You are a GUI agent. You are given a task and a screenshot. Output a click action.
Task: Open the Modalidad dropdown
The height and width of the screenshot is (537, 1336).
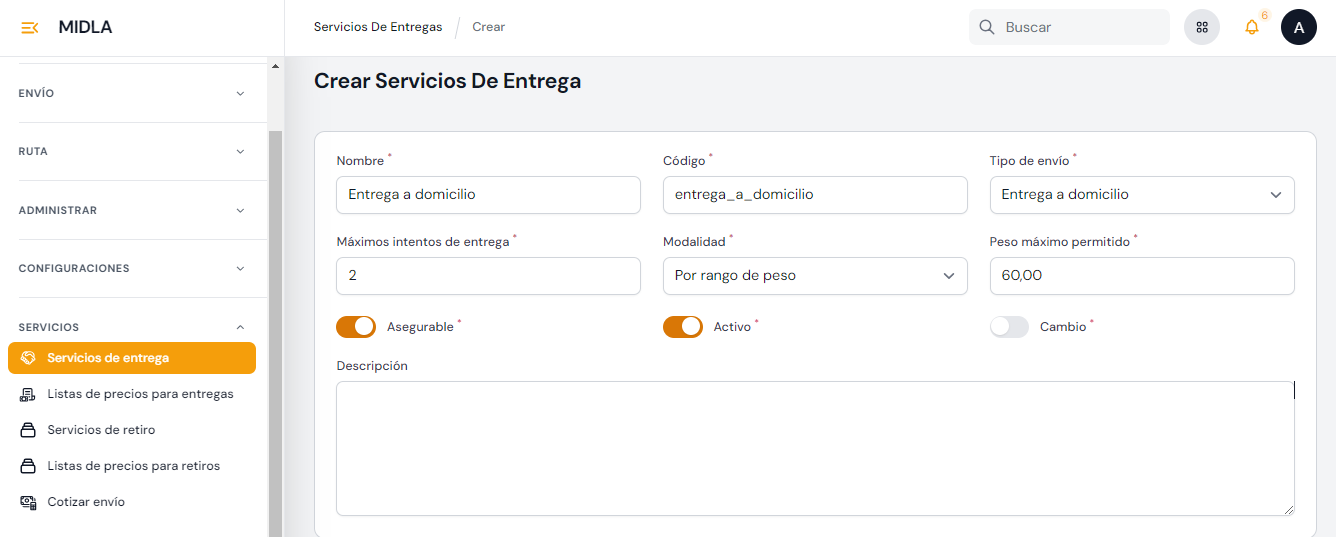tap(815, 276)
